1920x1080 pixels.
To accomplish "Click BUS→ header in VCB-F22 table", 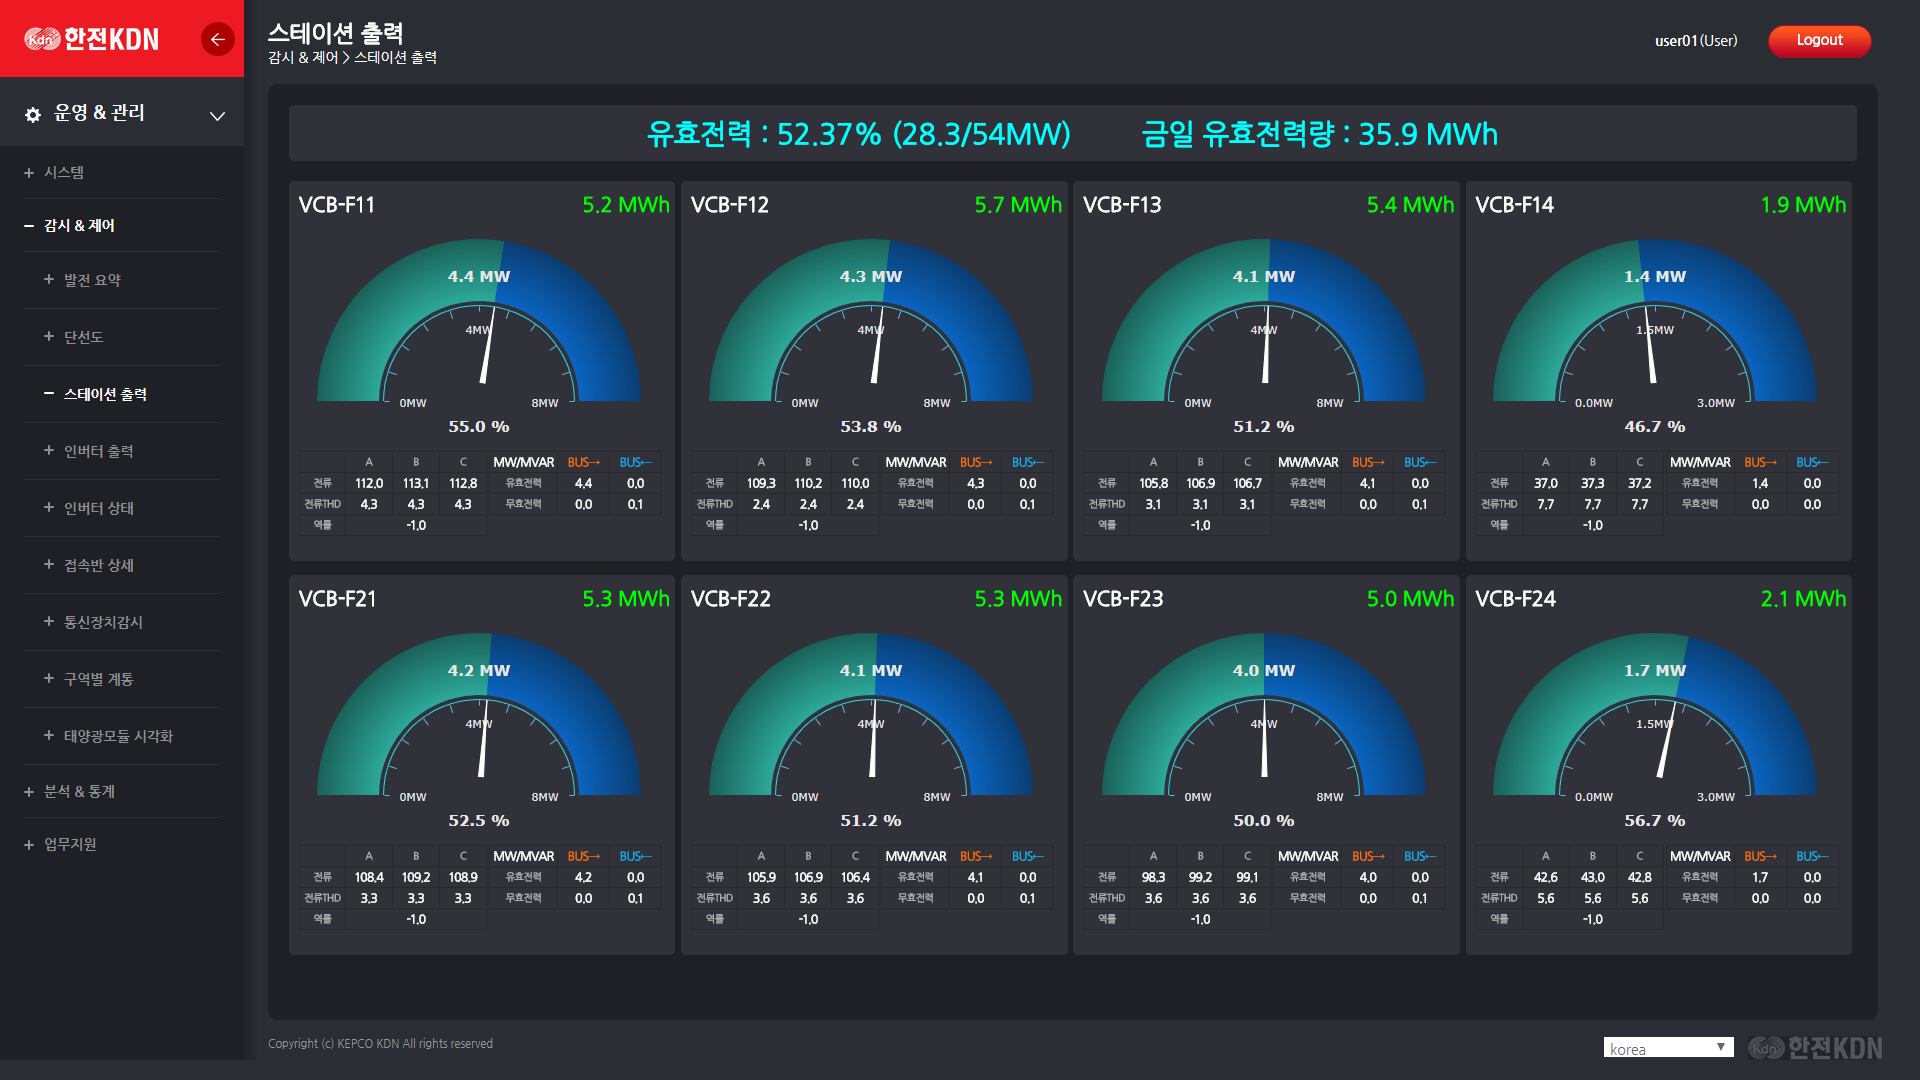I will point(976,856).
